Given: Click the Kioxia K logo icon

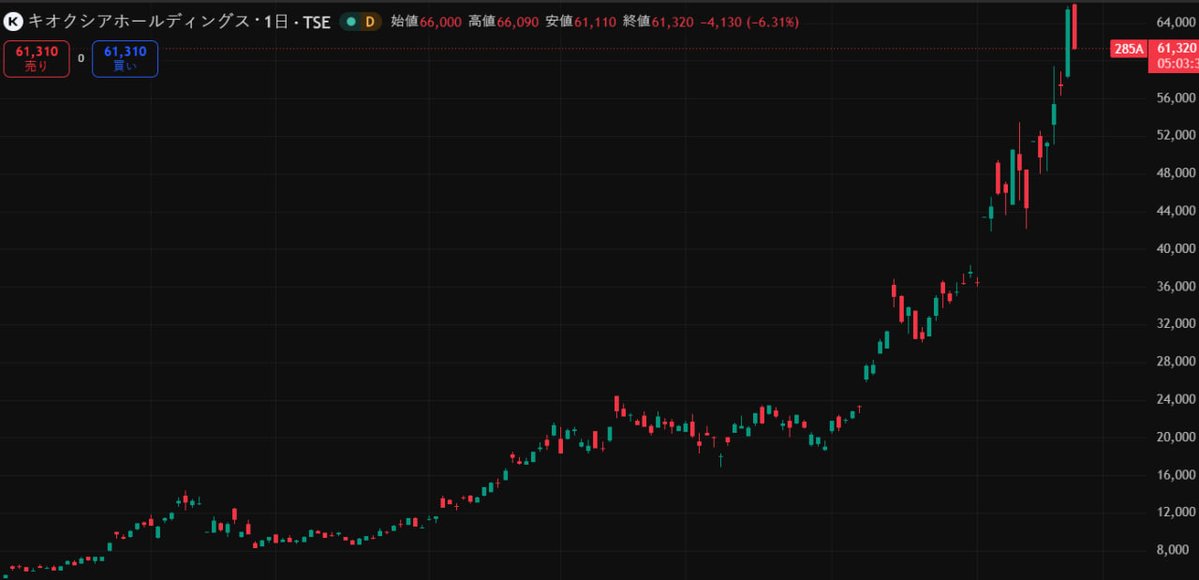Looking at the screenshot, I should (x=14, y=21).
